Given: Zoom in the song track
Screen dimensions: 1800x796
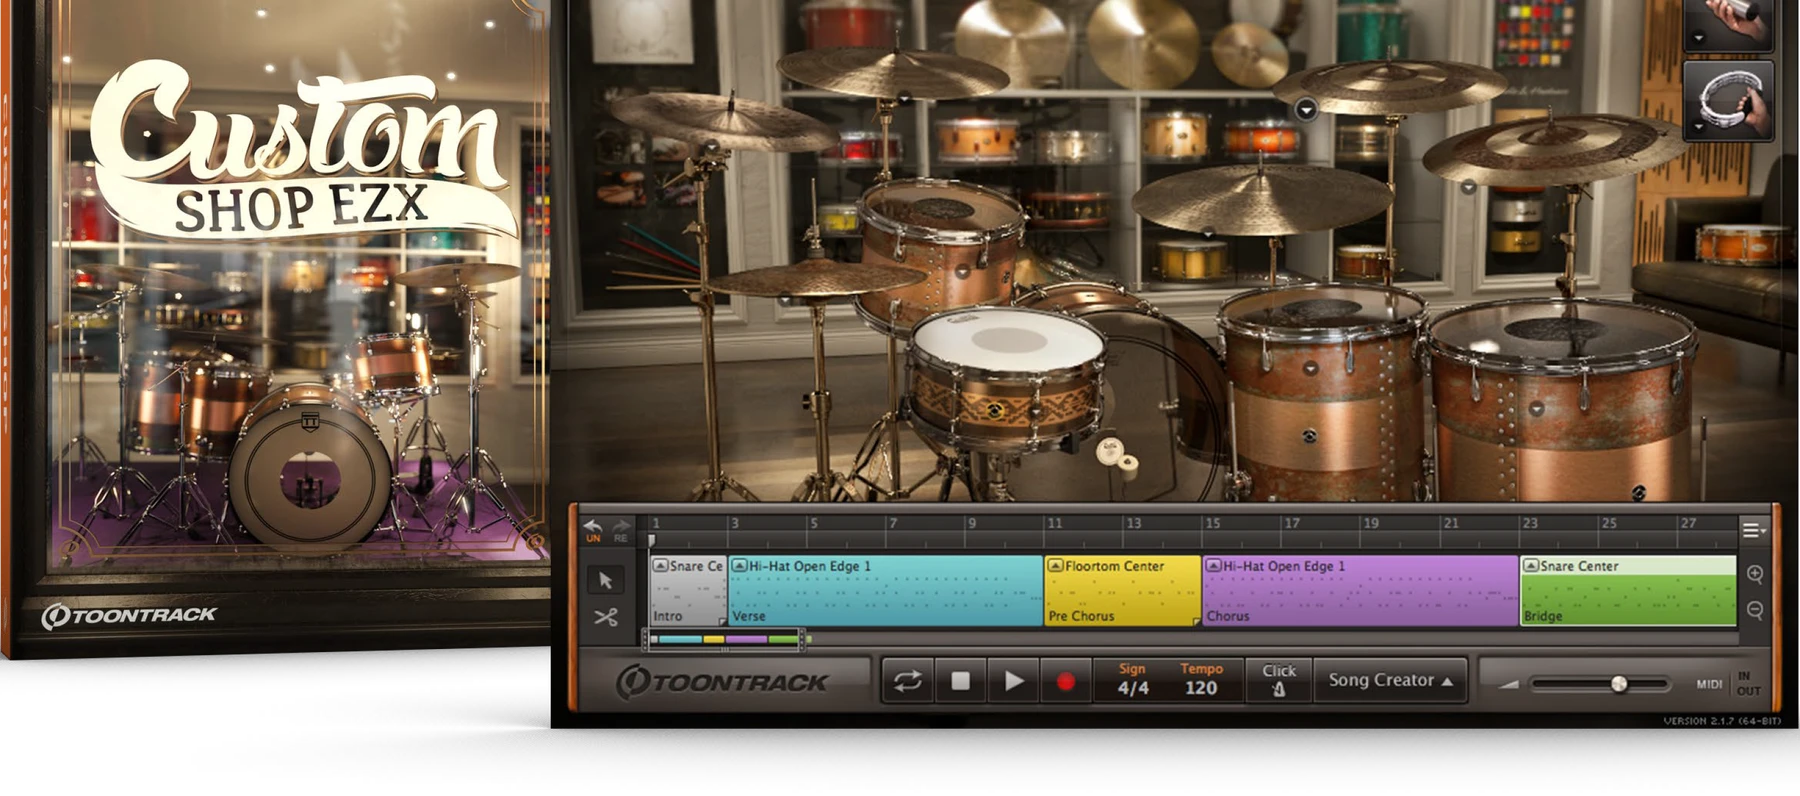Looking at the screenshot, I should point(1755,574).
